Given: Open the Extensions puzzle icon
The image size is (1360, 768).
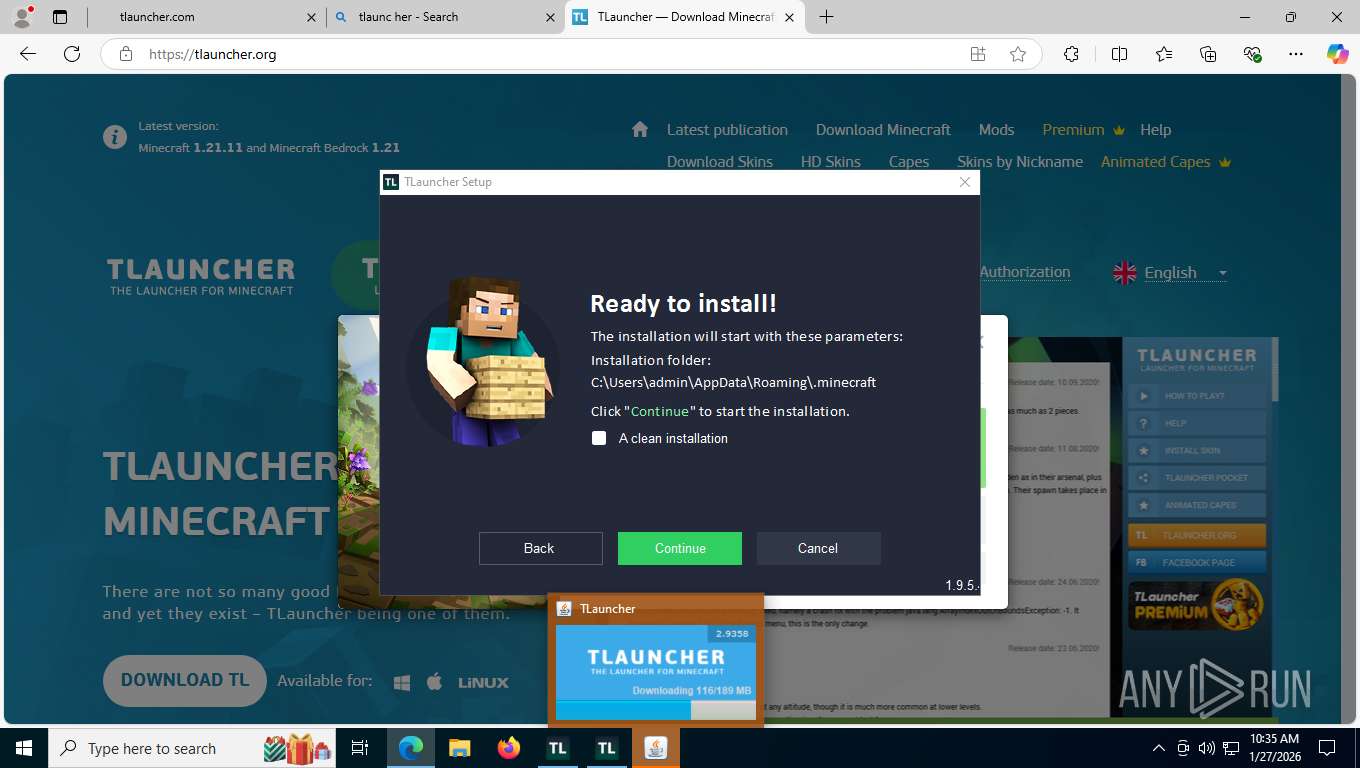Looking at the screenshot, I should pos(1071,54).
